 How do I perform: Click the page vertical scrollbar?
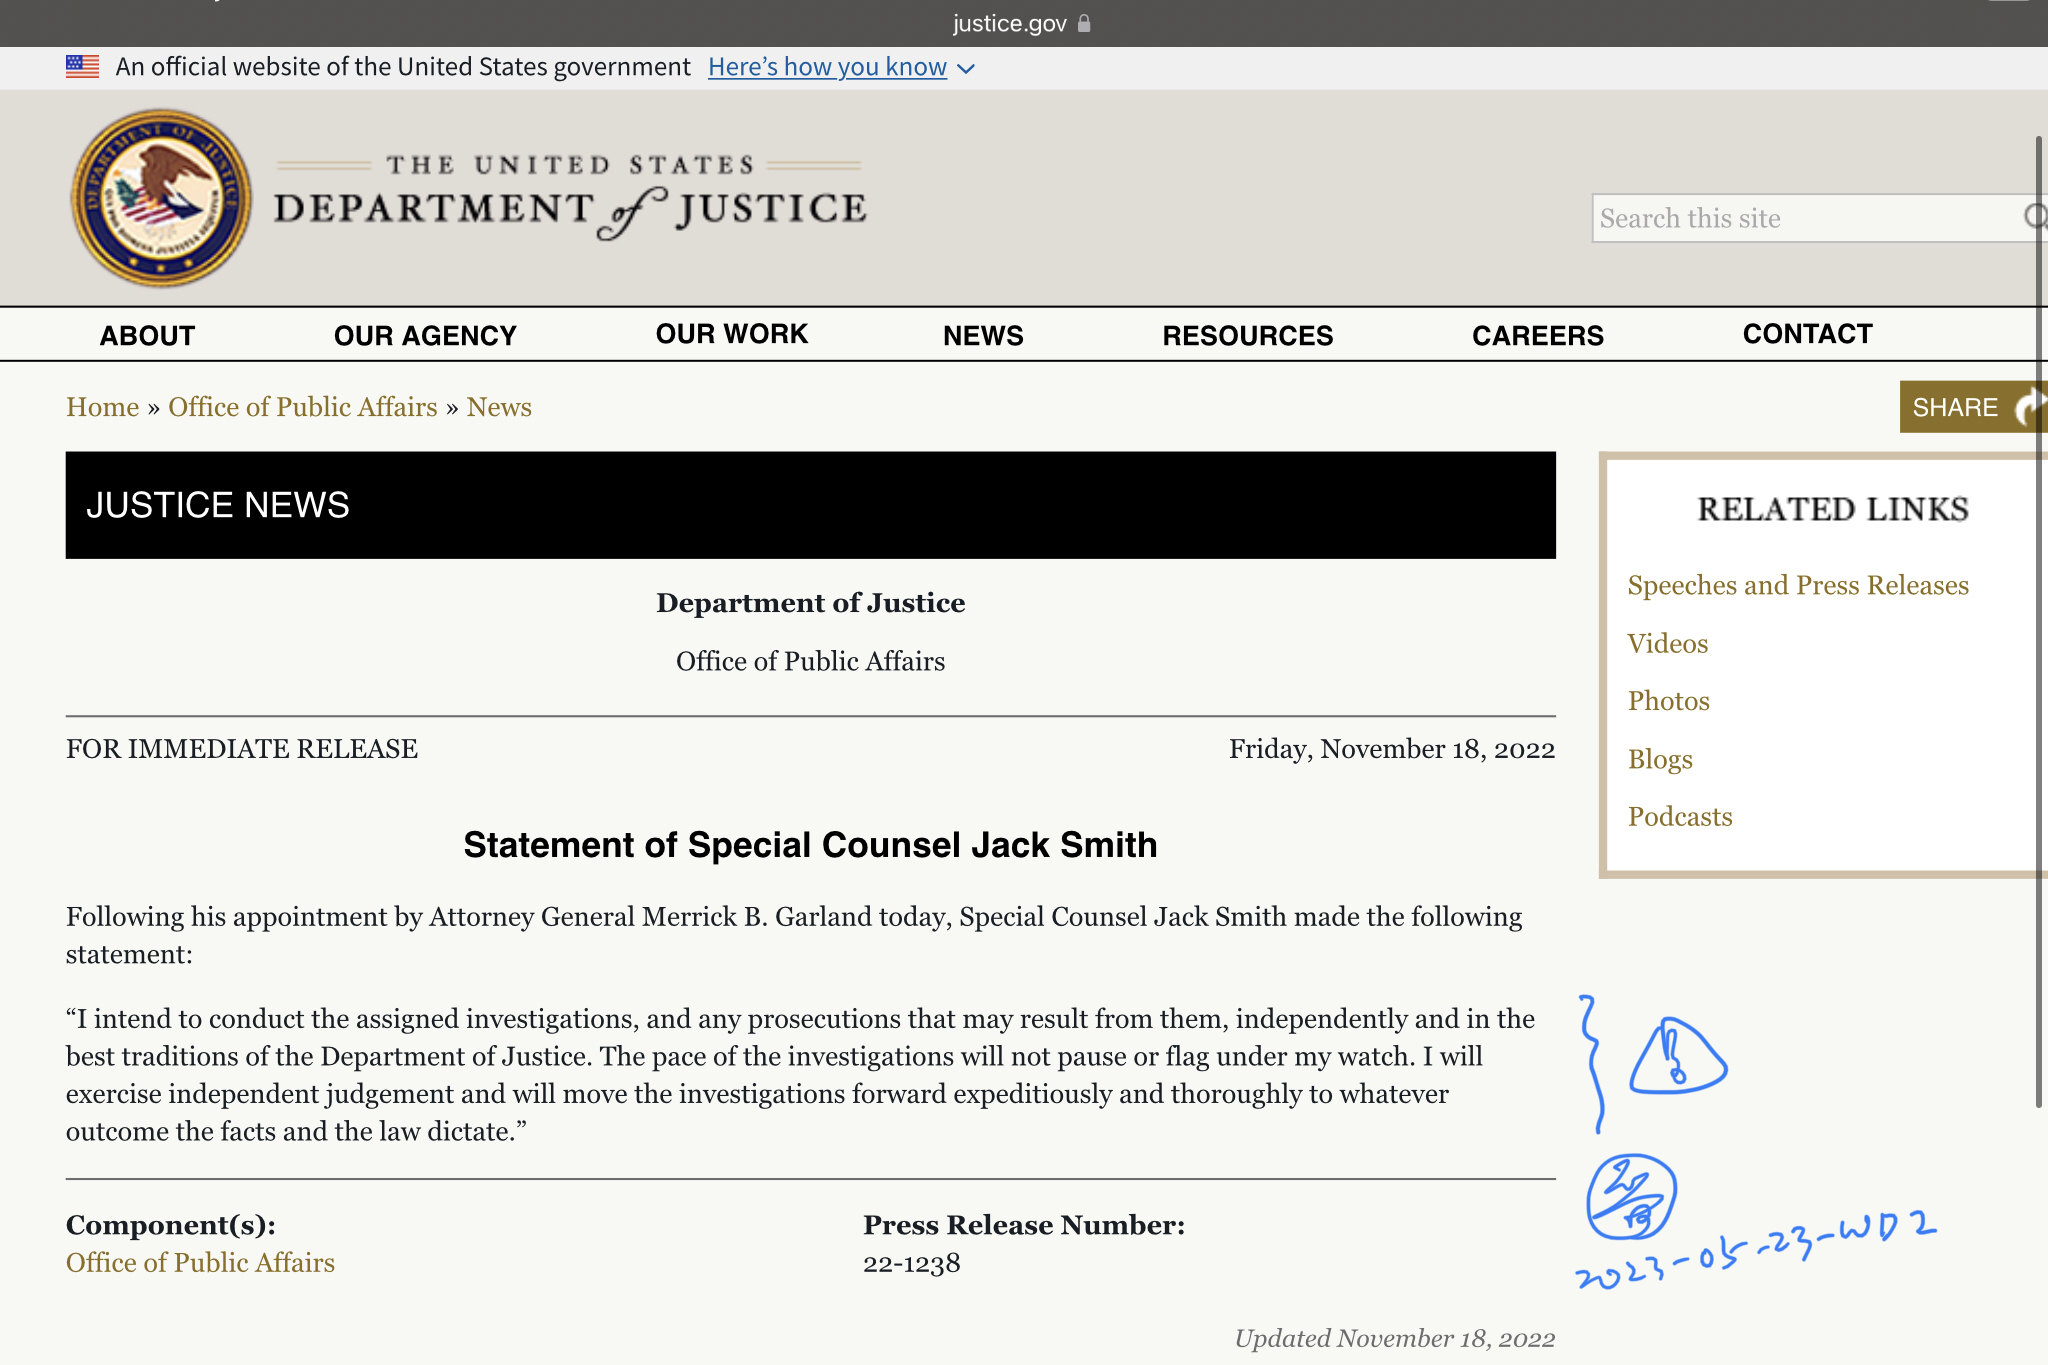click(x=2039, y=620)
